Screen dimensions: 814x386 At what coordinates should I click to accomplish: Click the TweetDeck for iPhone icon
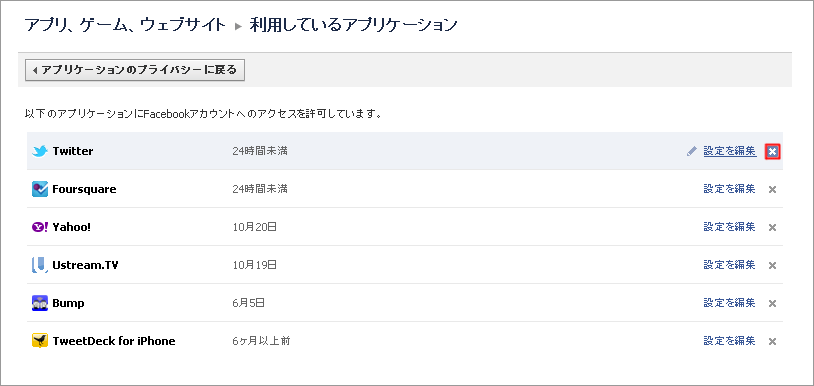click(x=40, y=341)
